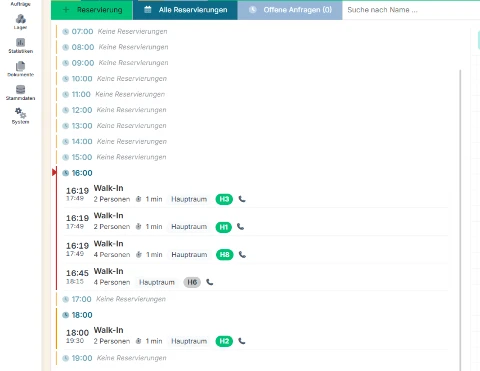This screenshot has height=371, width=480.
Task: Click the phone icon for table H2
Action: click(242, 341)
